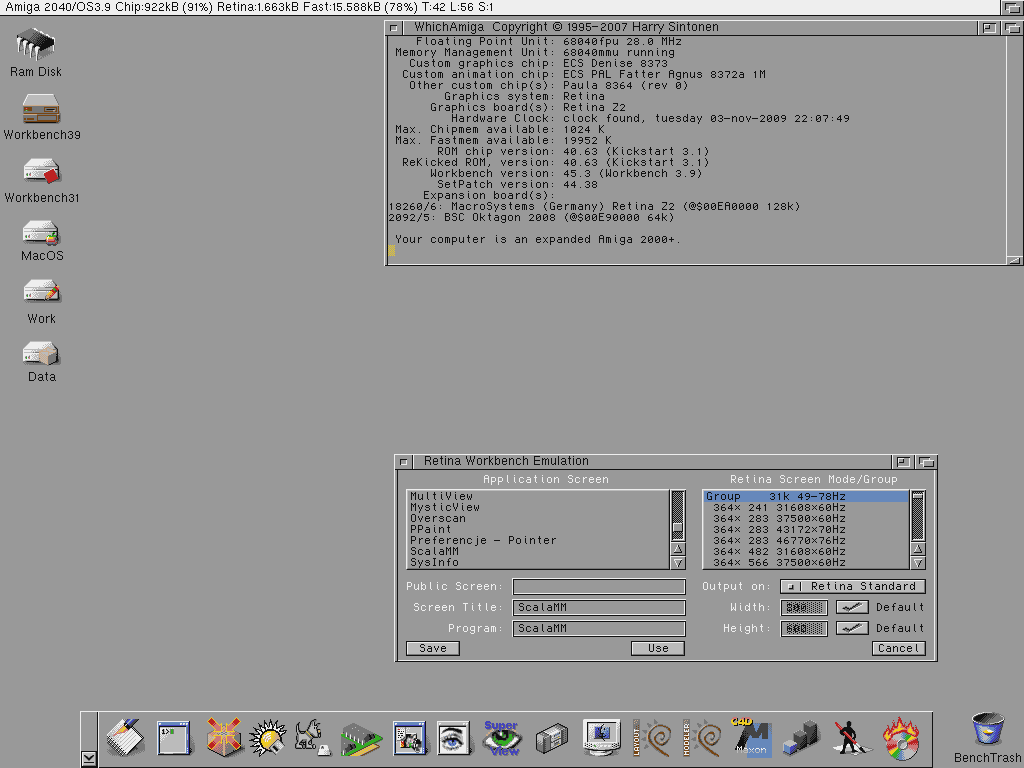Select PPaint in the Application Screen list

click(538, 530)
